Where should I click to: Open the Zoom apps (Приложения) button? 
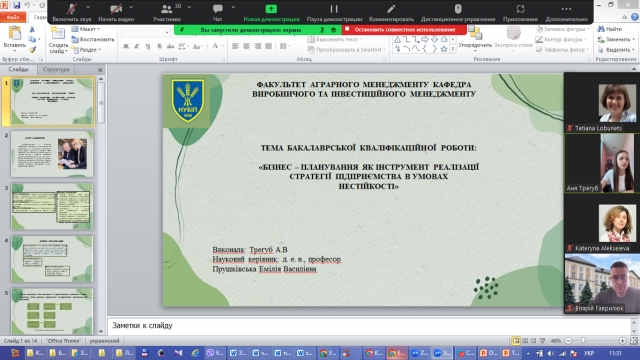point(520,12)
